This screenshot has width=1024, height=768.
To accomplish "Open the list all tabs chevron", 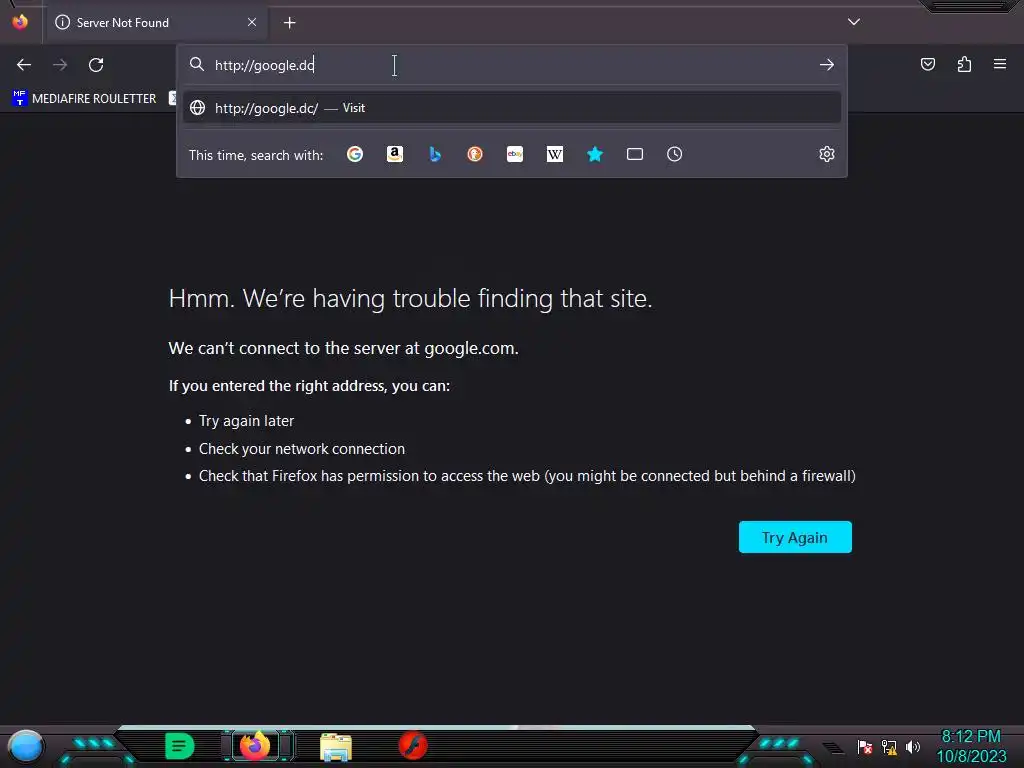I will [x=854, y=22].
